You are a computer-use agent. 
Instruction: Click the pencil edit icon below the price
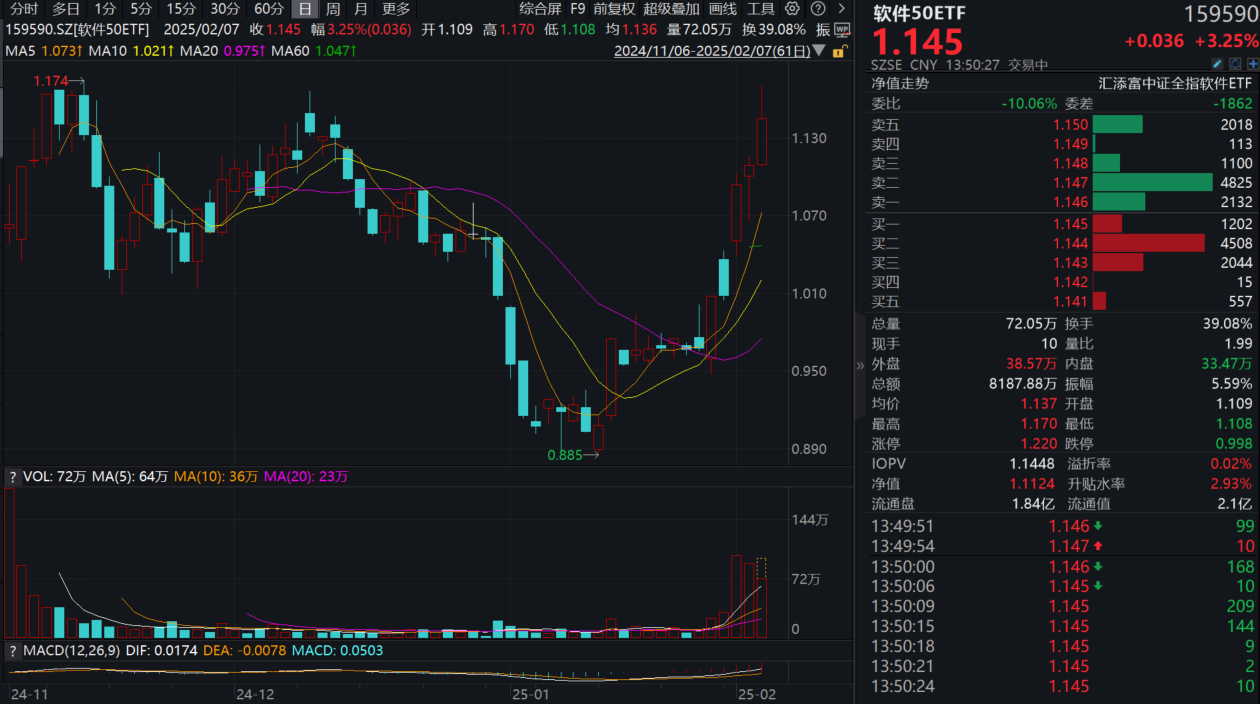click(1217, 63)
